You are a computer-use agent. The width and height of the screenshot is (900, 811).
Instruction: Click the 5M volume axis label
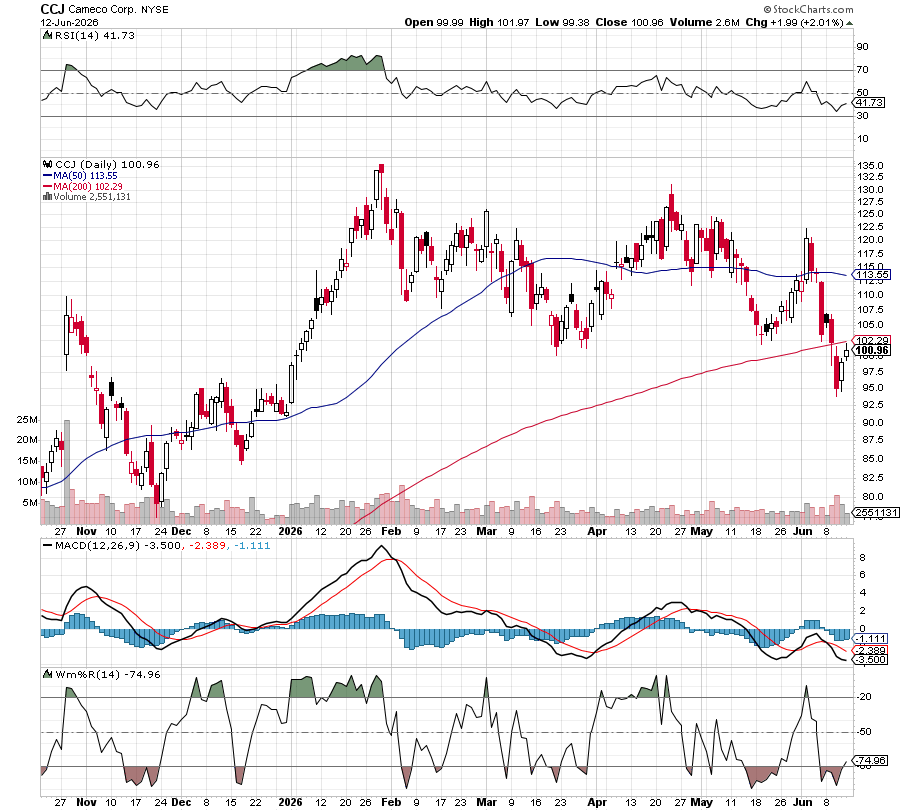pyautogui.click(x=30, y=503)
